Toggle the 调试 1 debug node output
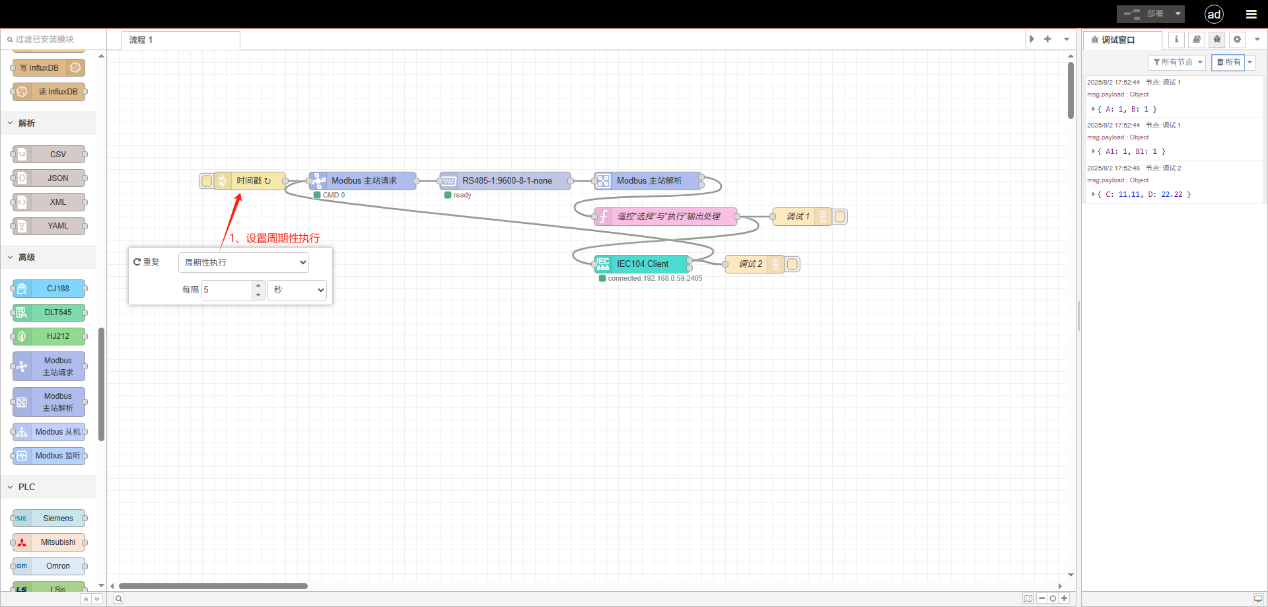Image resolution: width=1268 pixels, height=607 pixels. point(840,216)
